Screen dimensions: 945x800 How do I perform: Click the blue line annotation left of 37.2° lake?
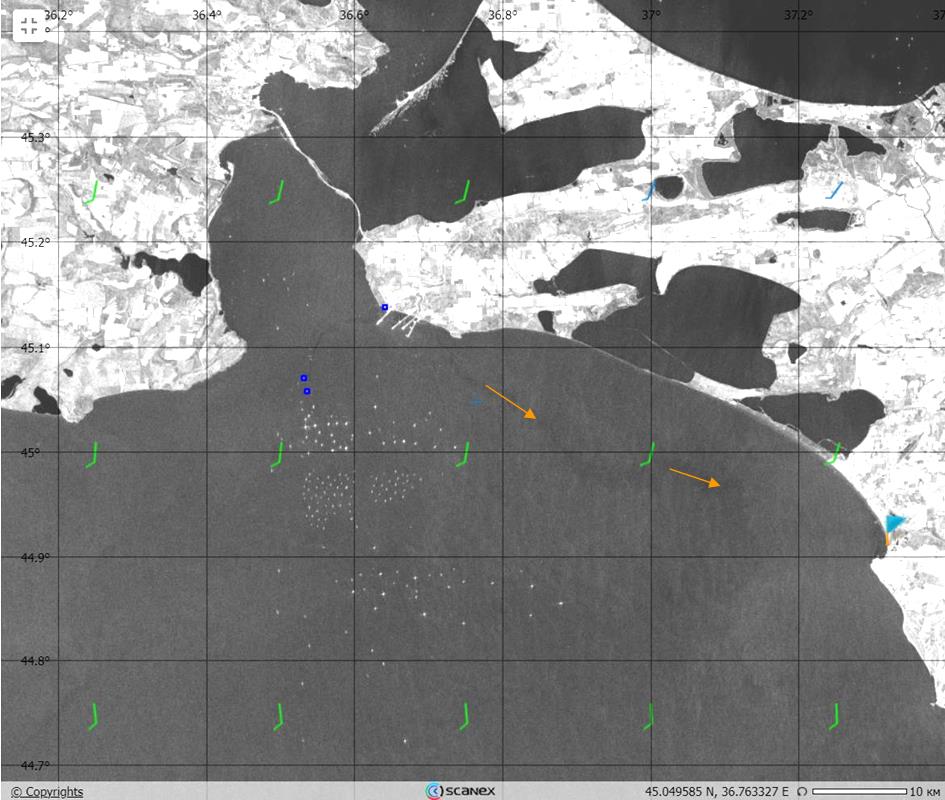coord(648,192)
